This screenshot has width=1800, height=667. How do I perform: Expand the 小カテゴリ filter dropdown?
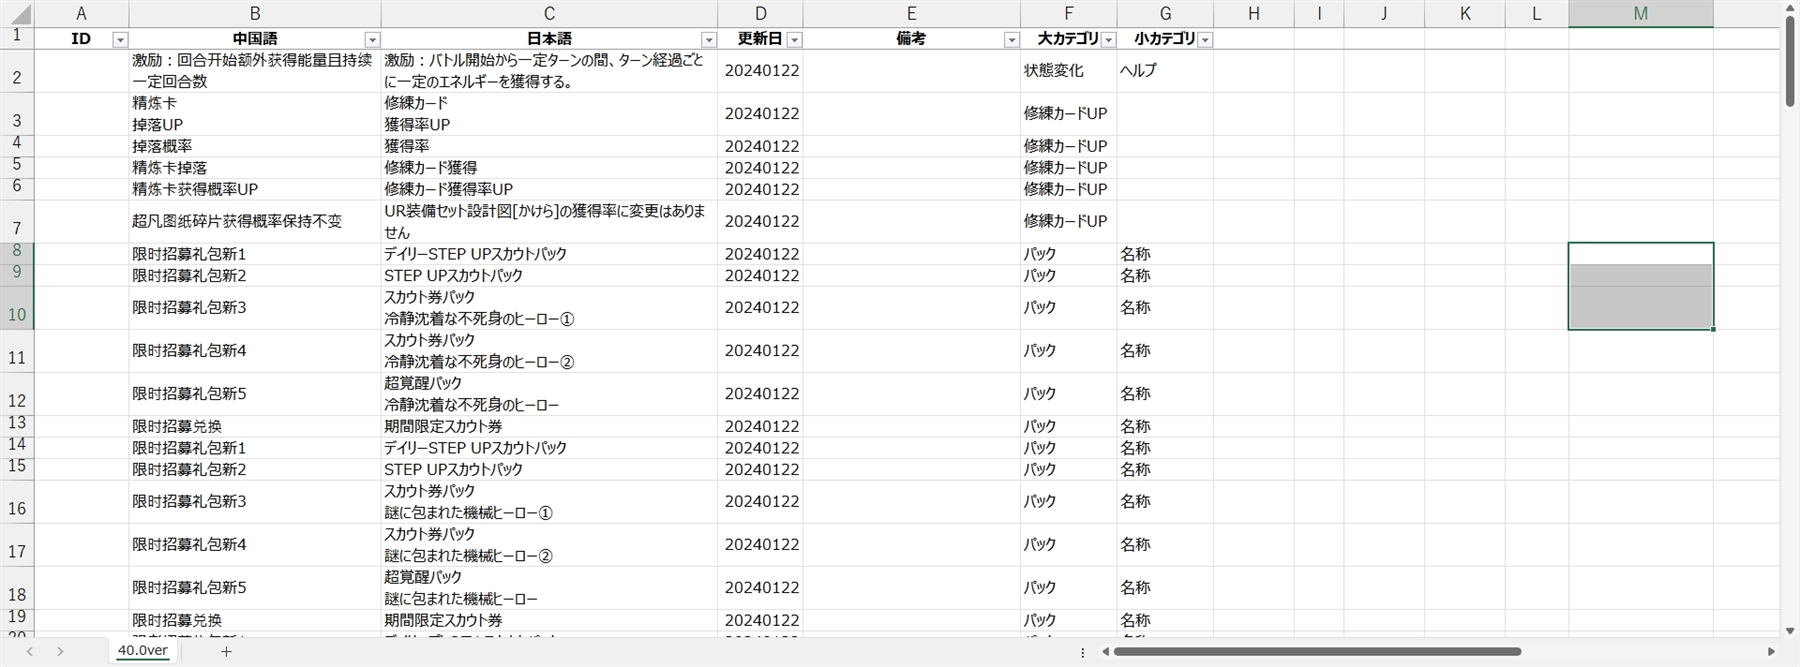1205,40
